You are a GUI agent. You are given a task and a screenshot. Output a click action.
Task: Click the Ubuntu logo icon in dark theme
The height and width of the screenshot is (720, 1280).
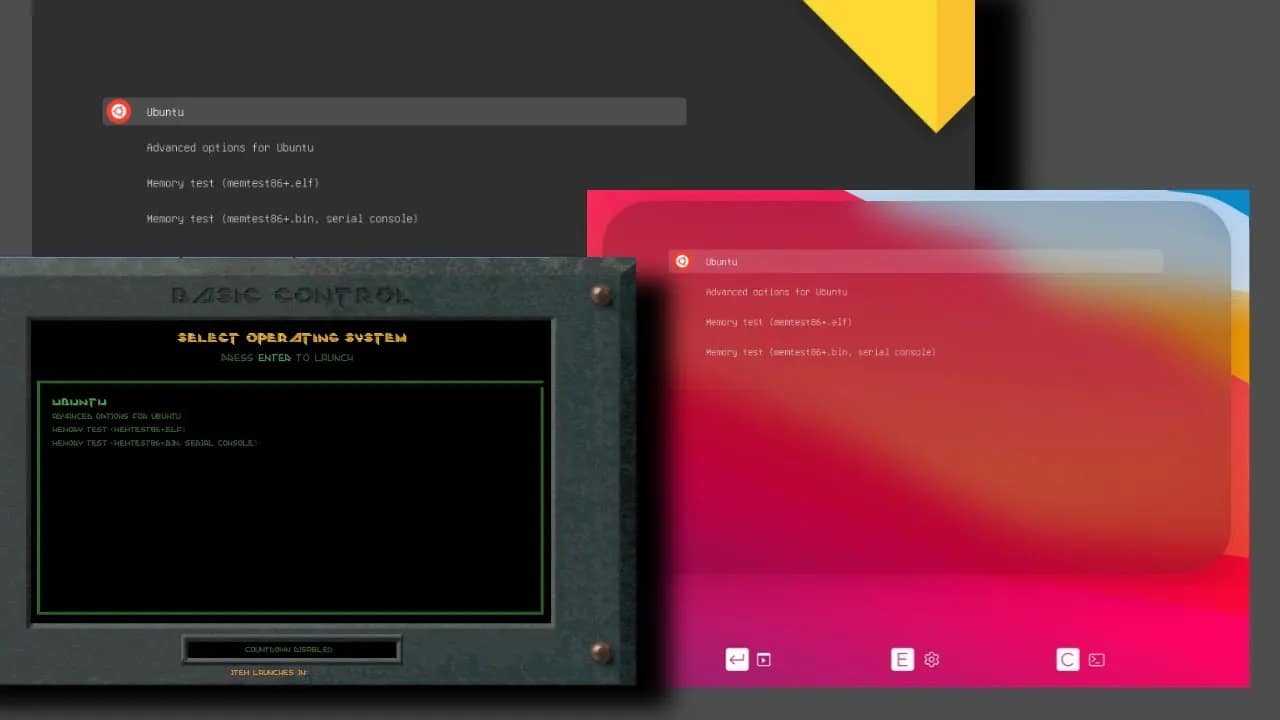(x=118, y=111)
